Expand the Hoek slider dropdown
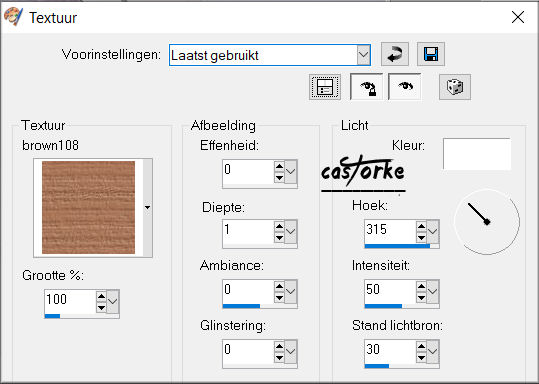539x384 pixels. (433, 231)
